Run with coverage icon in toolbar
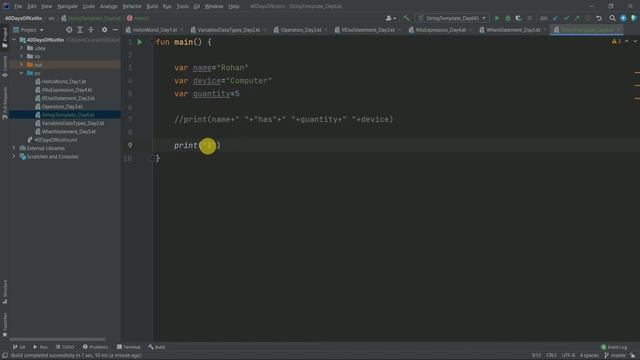The image size is (640, 360). pyautogui.click(x=518, y=18)
